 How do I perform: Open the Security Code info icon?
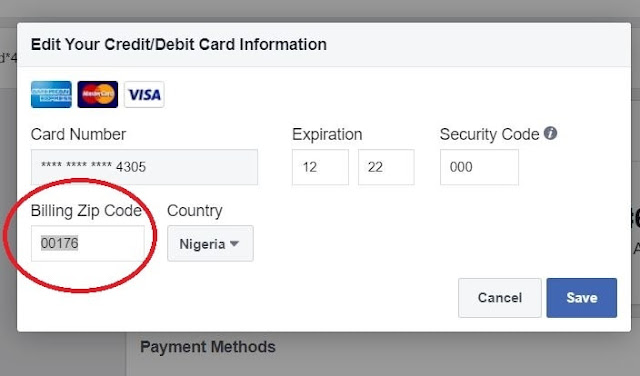550,133
